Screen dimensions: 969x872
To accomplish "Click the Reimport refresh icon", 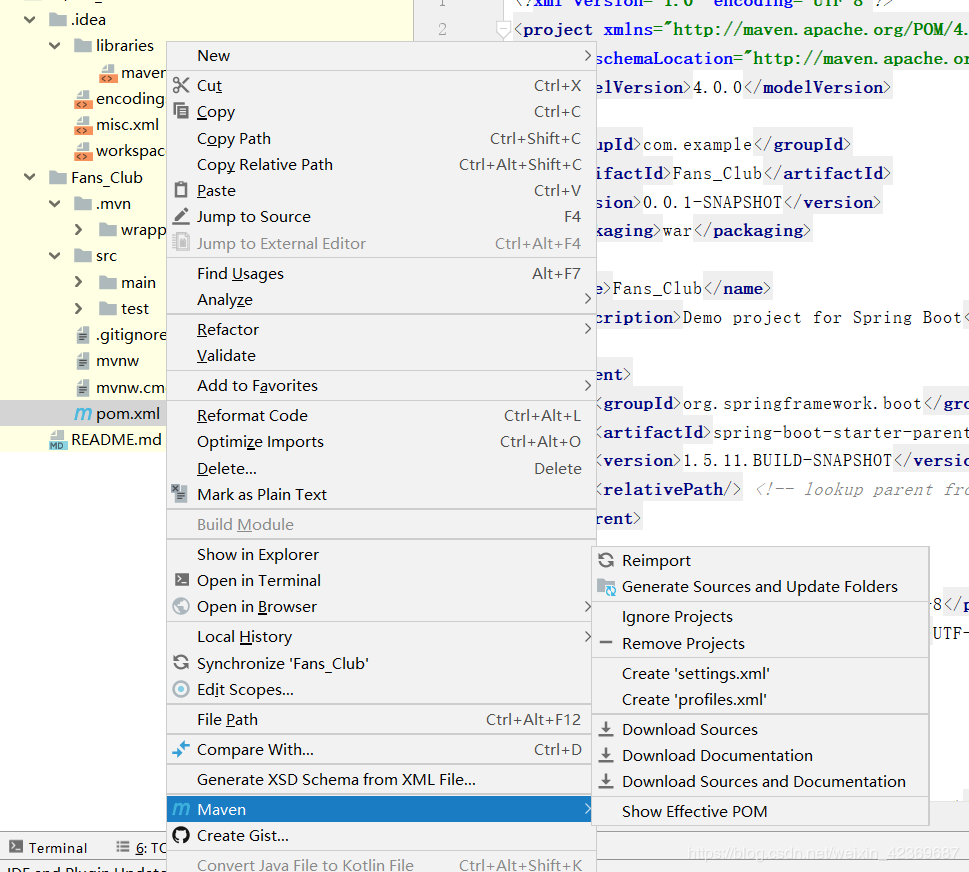I will [606, 560].
